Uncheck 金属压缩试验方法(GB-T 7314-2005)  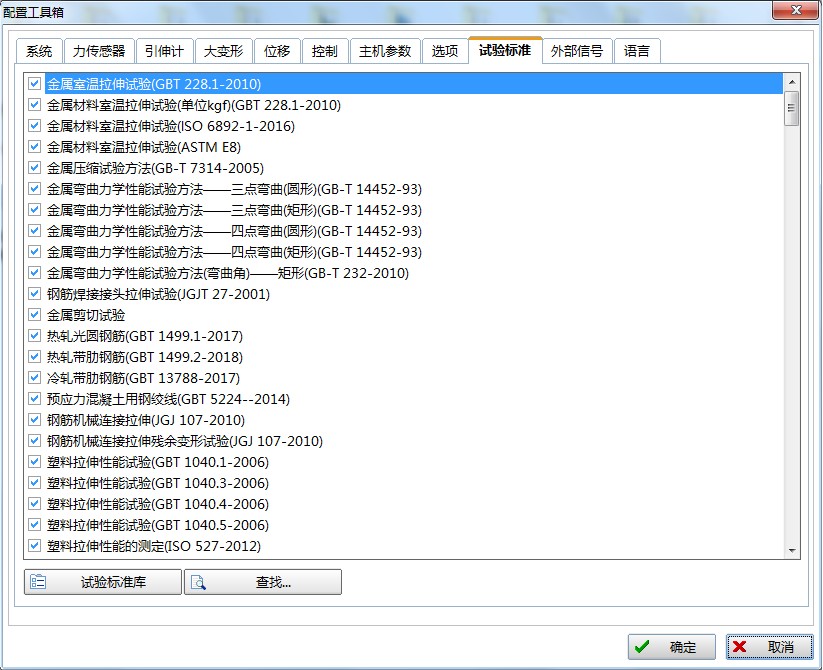(x=35, y=168)
